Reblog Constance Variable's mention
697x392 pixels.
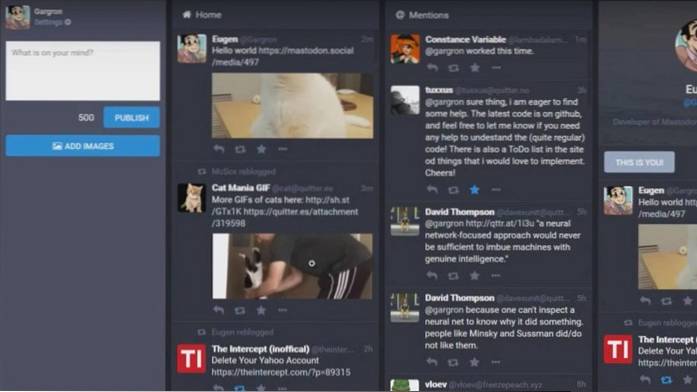click(453, 68)
